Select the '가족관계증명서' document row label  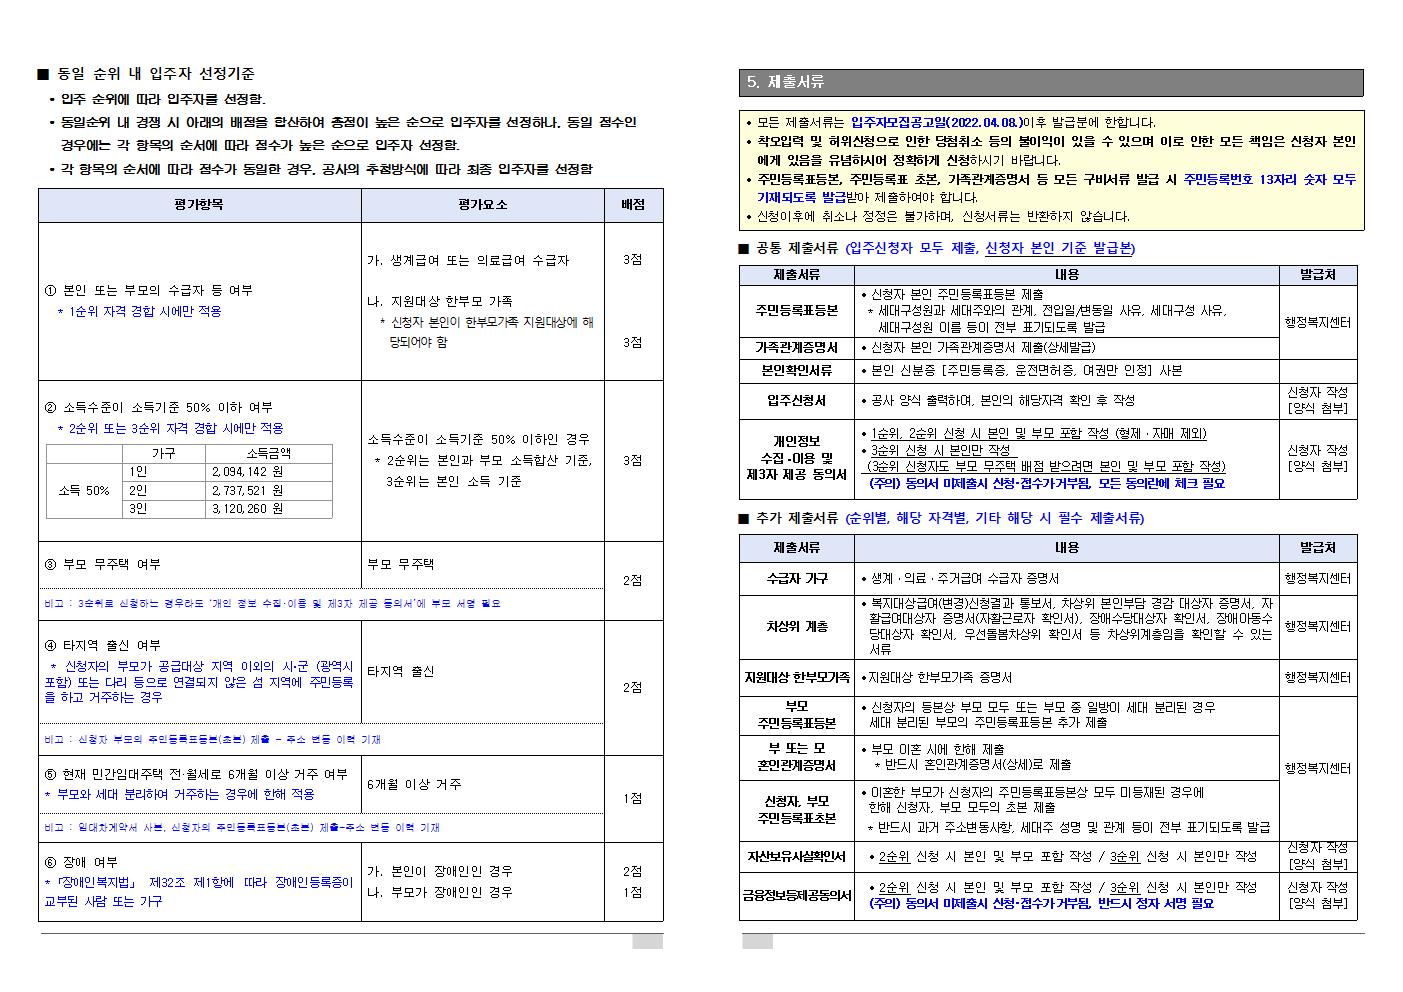[x=796, y=348]
